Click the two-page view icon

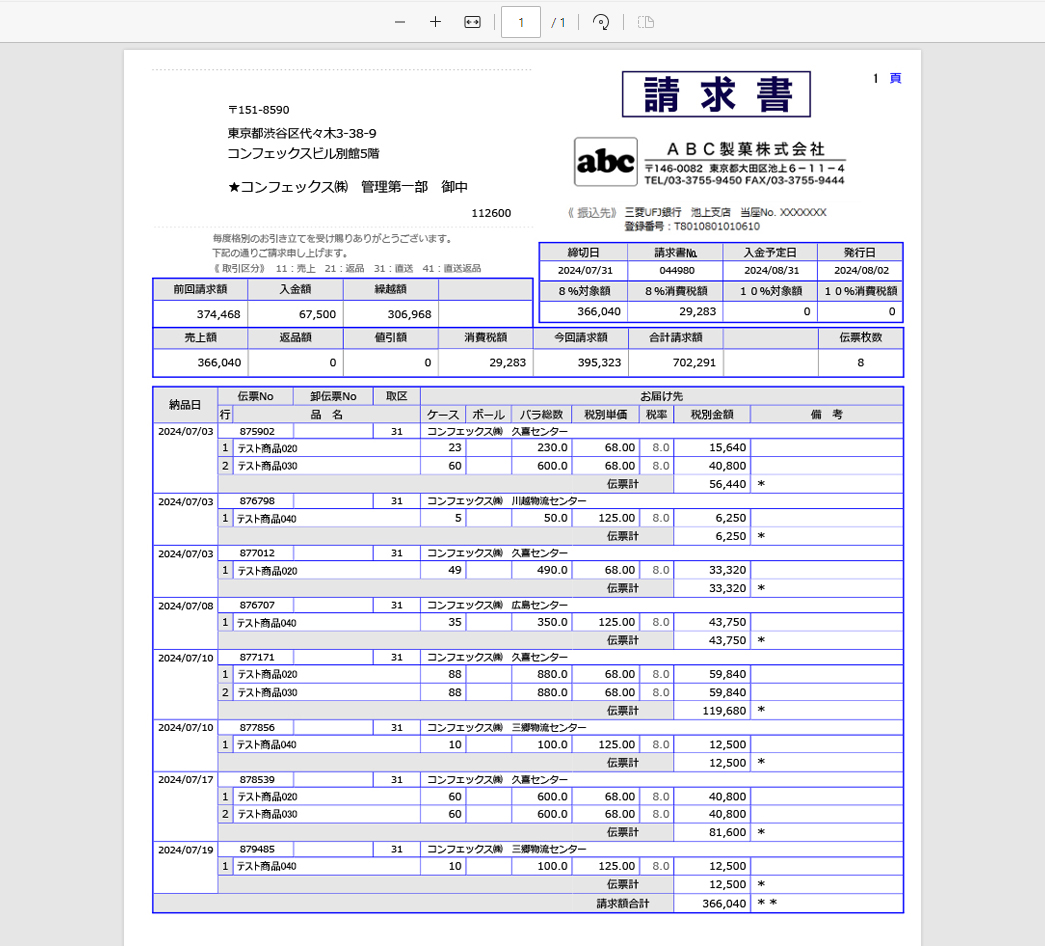click(x=645, y=22)
